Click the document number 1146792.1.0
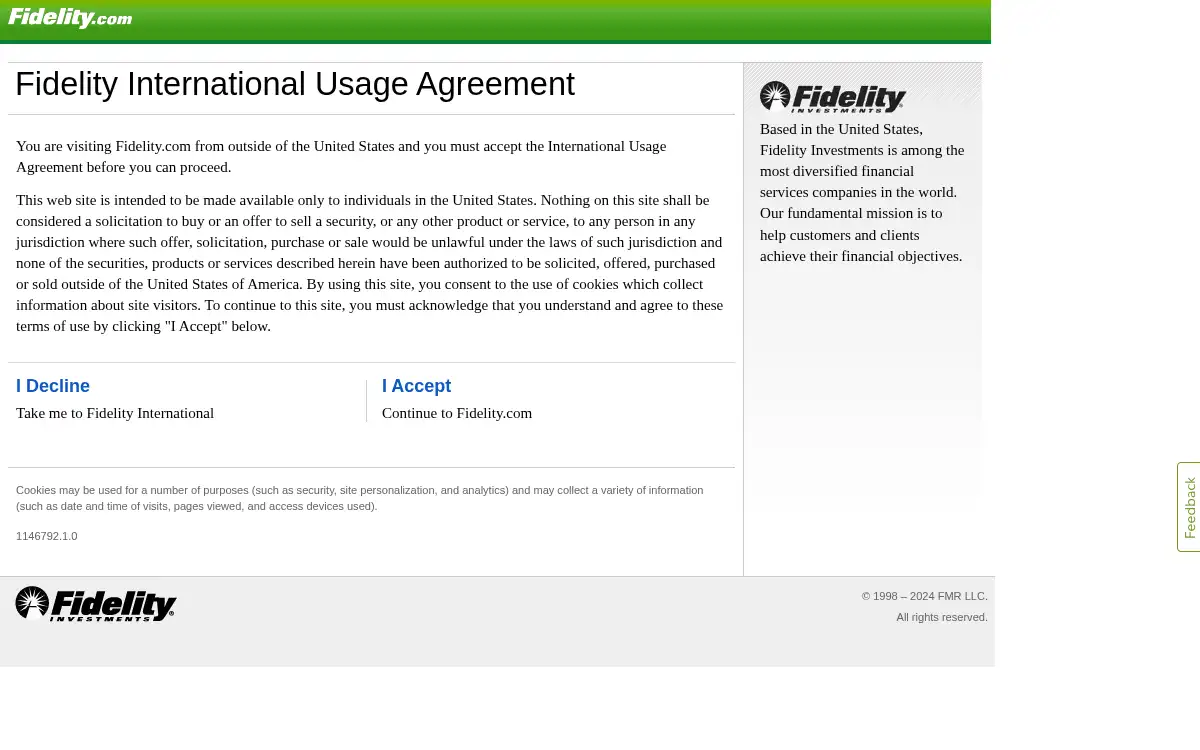This screenshot has width=1200, height=750. (46, 536)
